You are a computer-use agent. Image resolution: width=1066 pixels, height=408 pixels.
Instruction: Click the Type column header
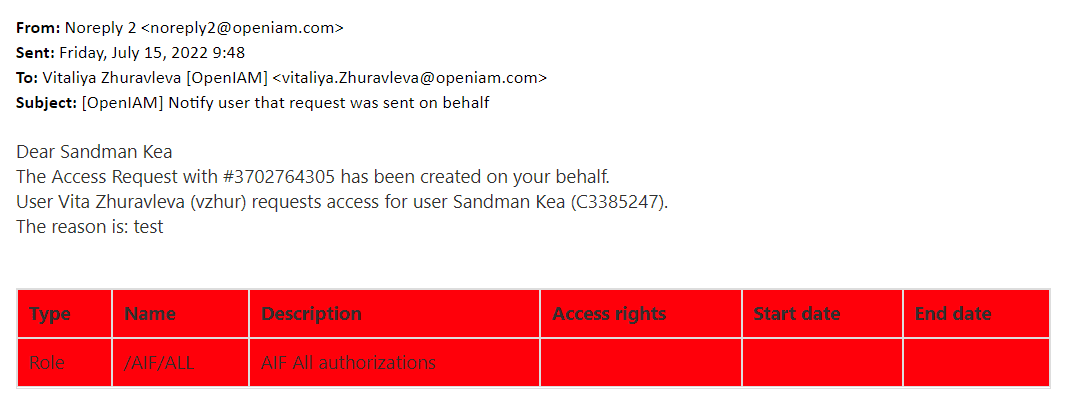[50, 314]
